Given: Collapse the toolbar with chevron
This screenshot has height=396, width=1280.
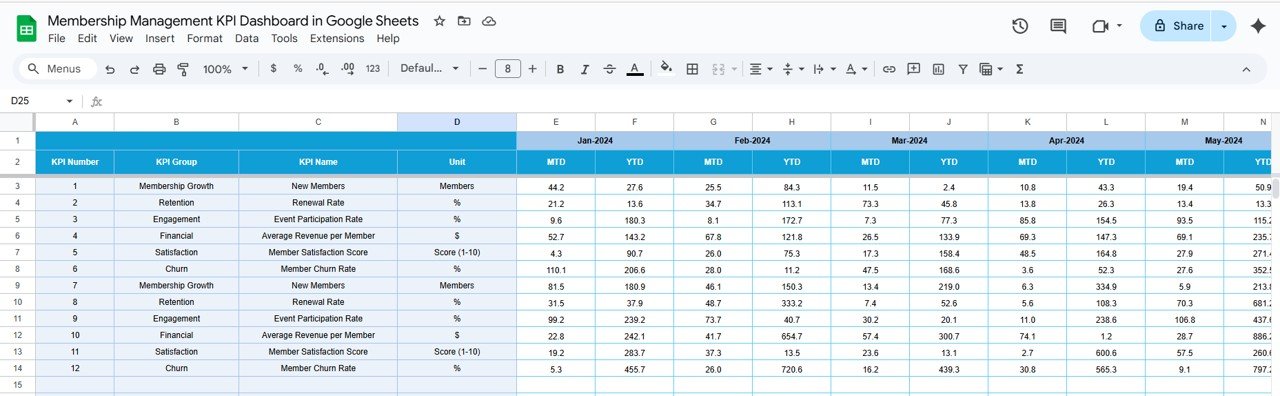Looking at the screenshot, I should (x=1246, y=69).
